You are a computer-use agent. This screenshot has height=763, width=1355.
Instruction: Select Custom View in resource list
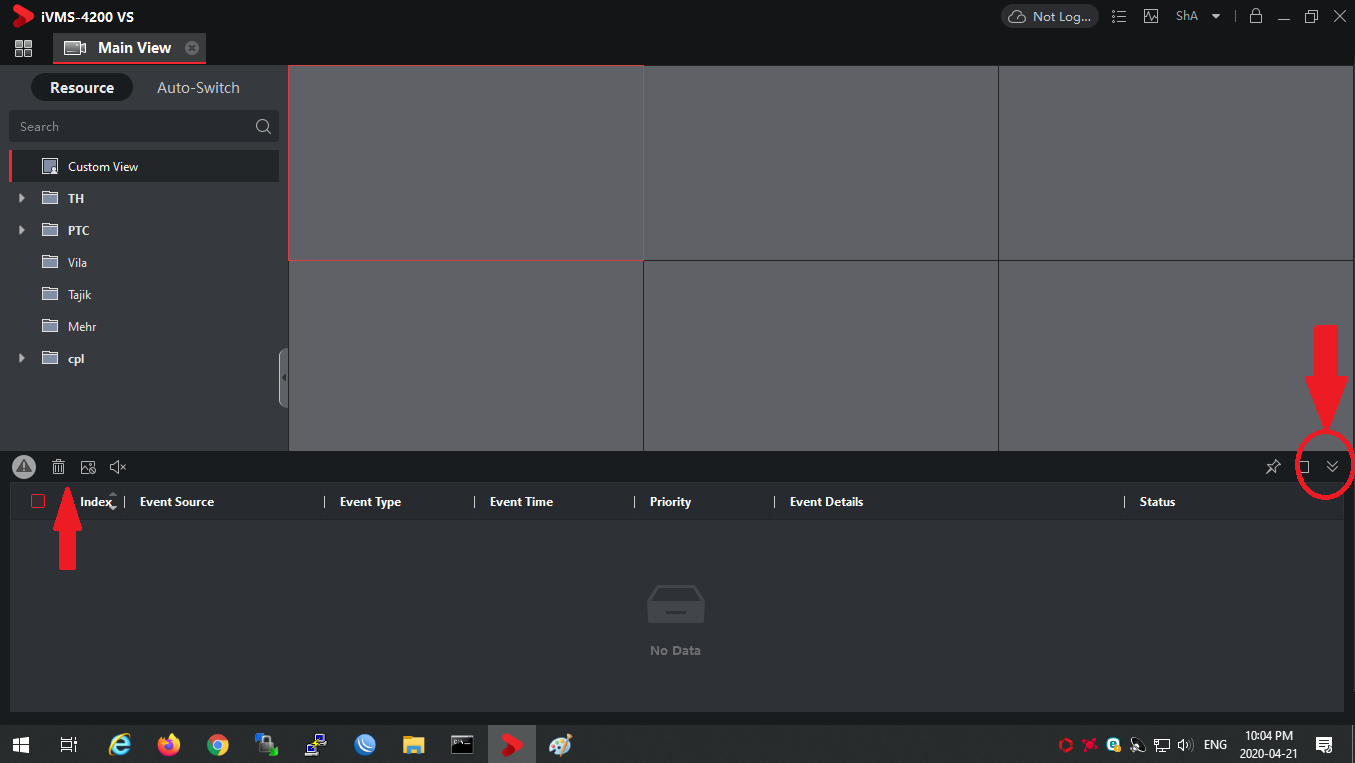click(103, 167)
